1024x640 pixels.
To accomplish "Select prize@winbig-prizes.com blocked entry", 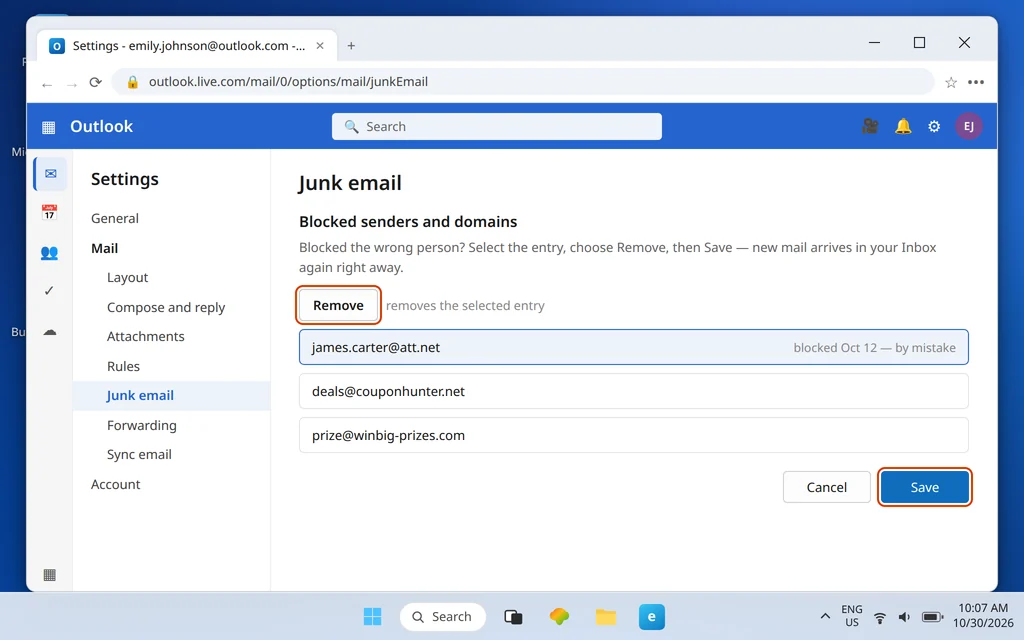I will [x=633, y=435].
